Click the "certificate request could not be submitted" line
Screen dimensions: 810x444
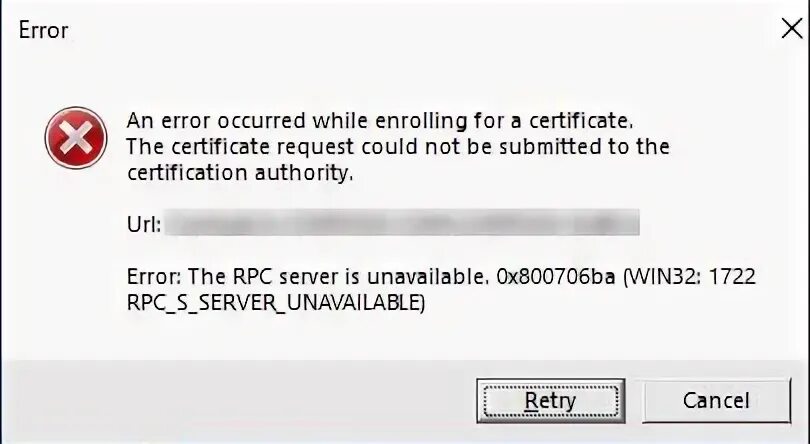coord(398,147)
